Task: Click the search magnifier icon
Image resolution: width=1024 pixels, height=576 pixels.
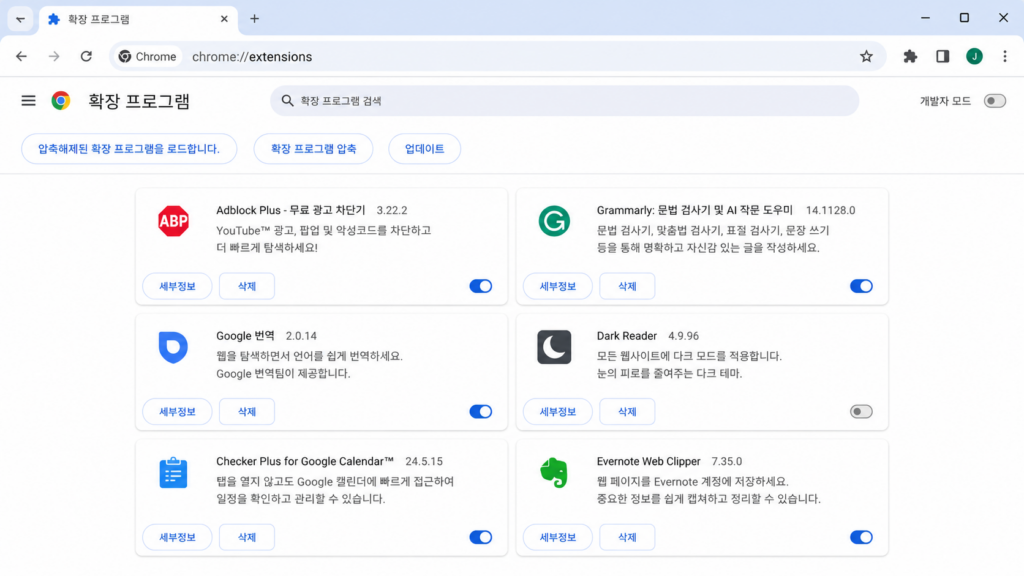Action: coord(287,101)
